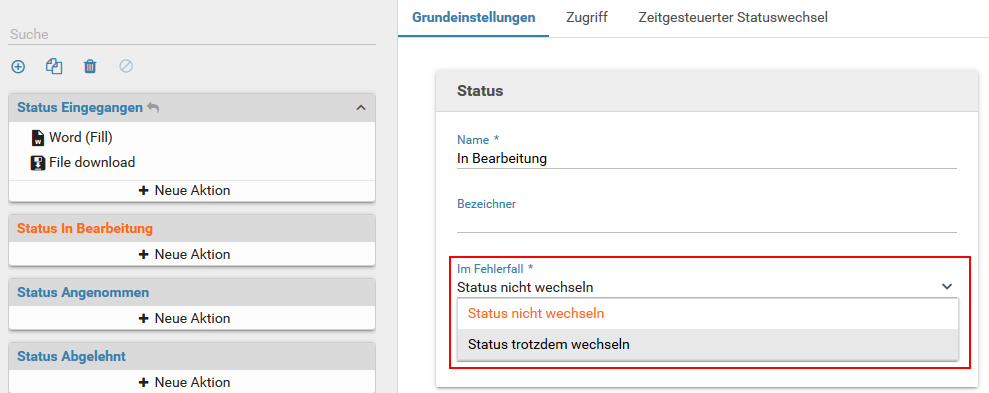Collapse the Status Eingegangen section chevron
This screenshot has height=393, width=989.
(x=361, y=108)
